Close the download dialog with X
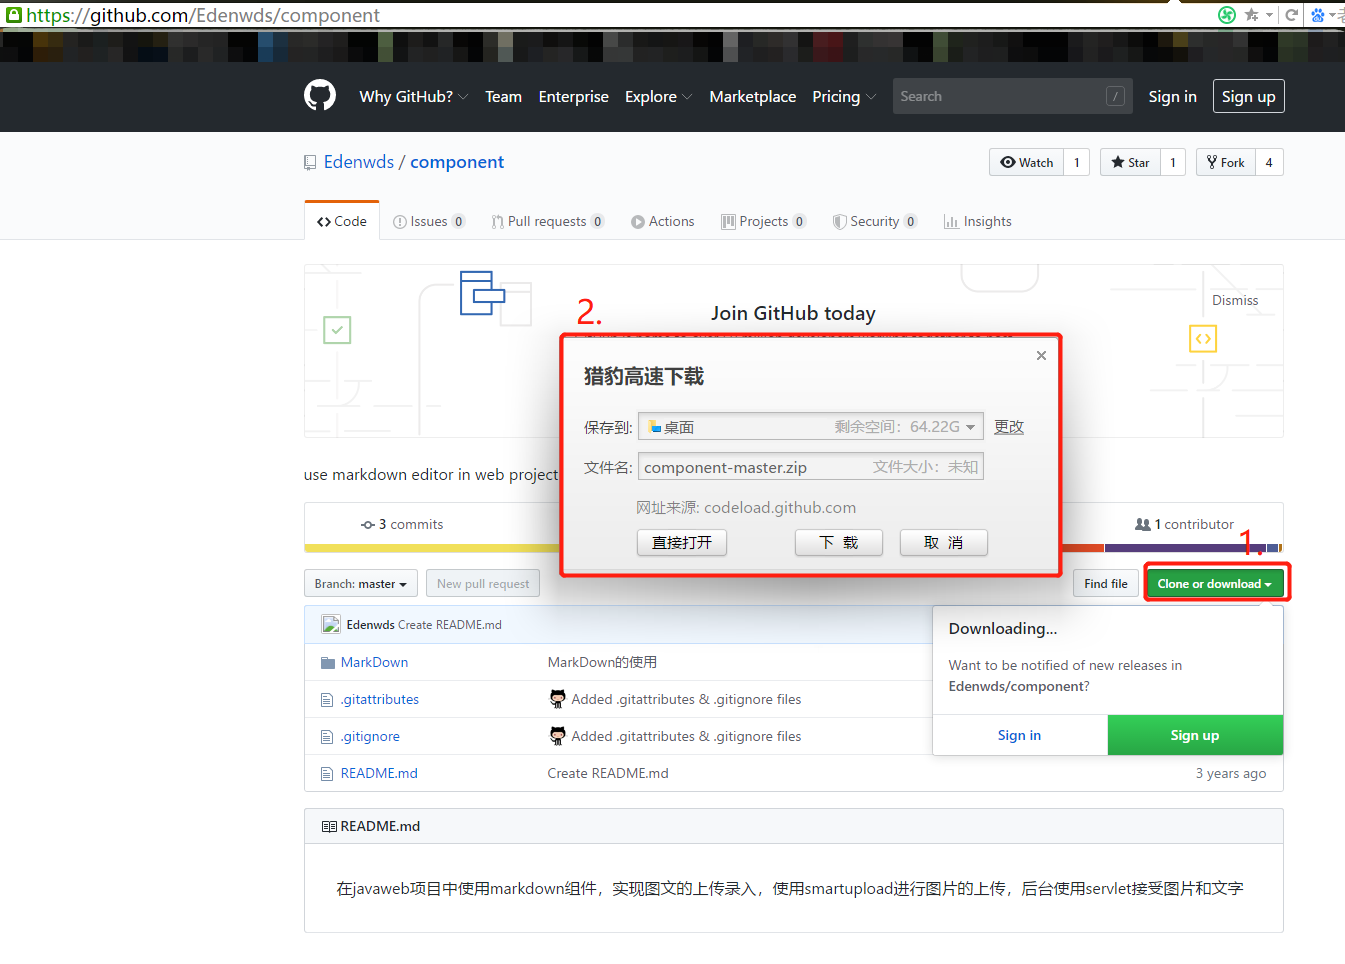The image size is (1345, 964). [x=1041, y=355]
